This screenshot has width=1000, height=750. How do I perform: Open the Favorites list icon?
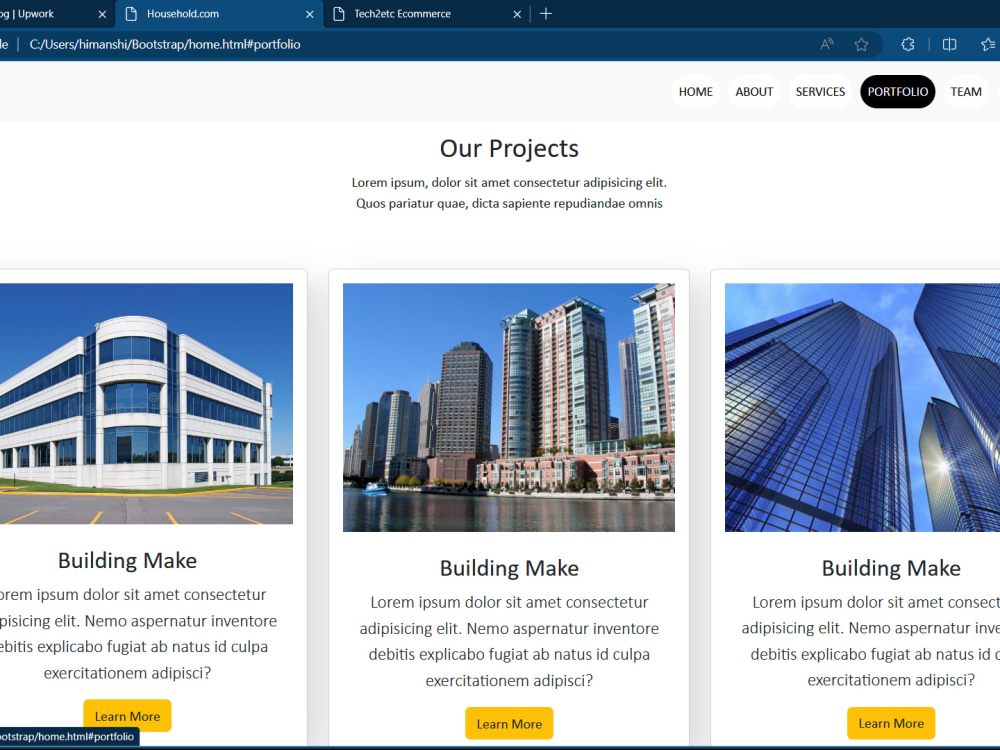[x=989, y=44]
